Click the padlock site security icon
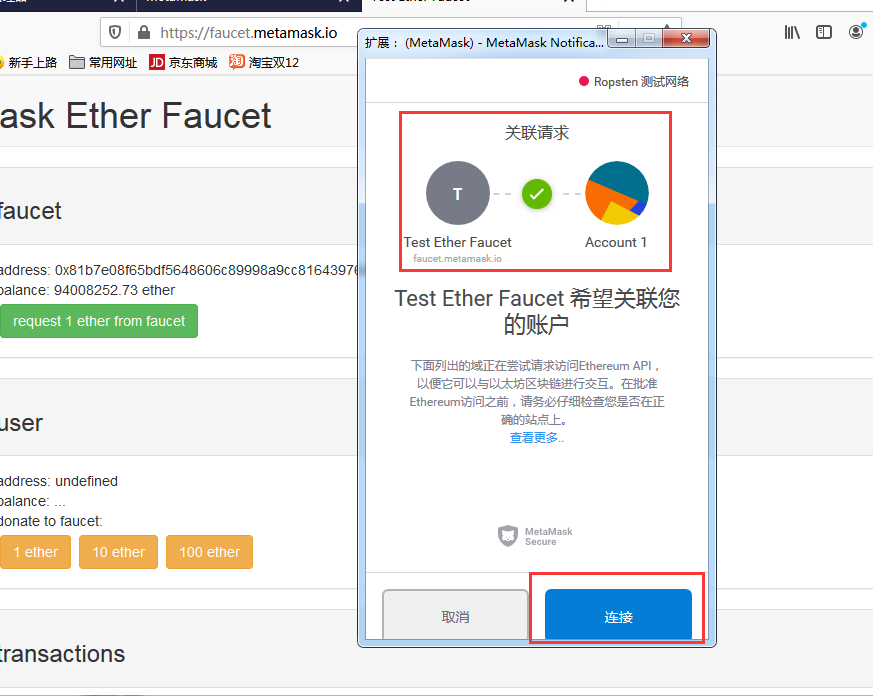The width and height of the screenshot is (873, 696). 144,32
